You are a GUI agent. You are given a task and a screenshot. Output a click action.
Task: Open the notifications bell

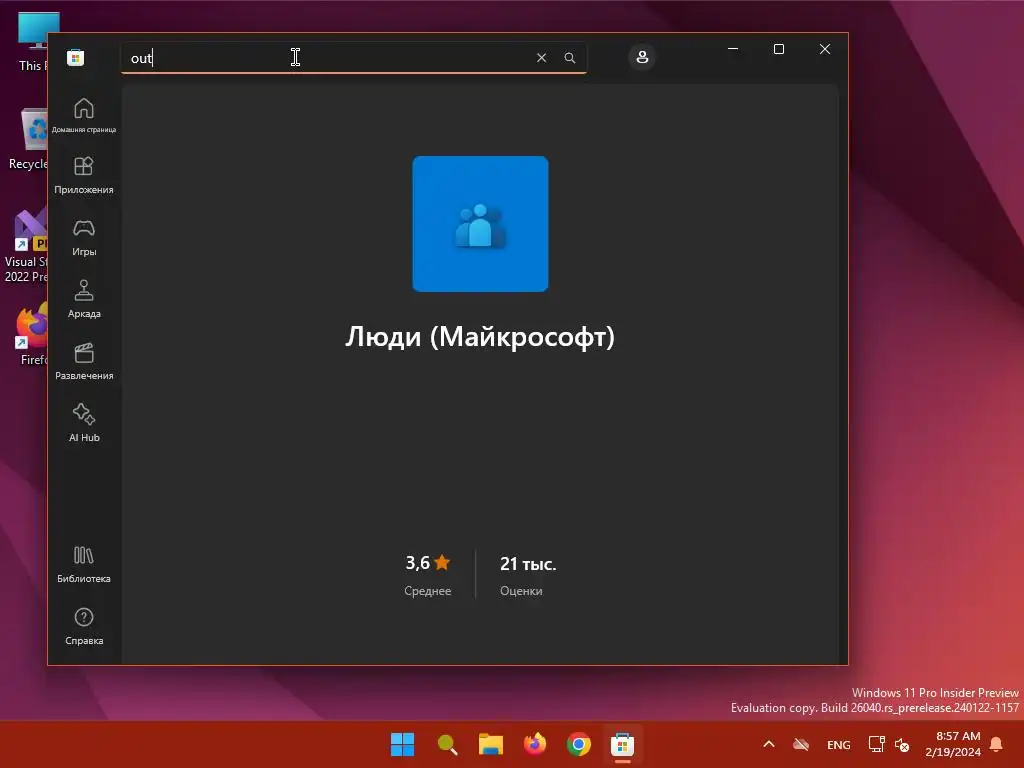[997, 744]
